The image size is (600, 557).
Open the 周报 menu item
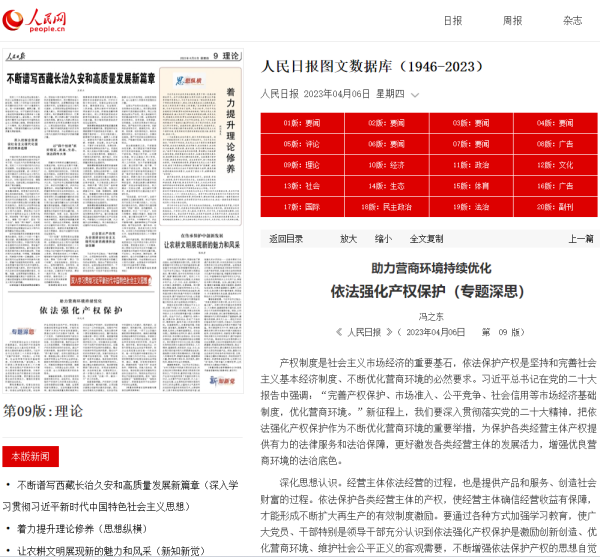click(512, 21)
